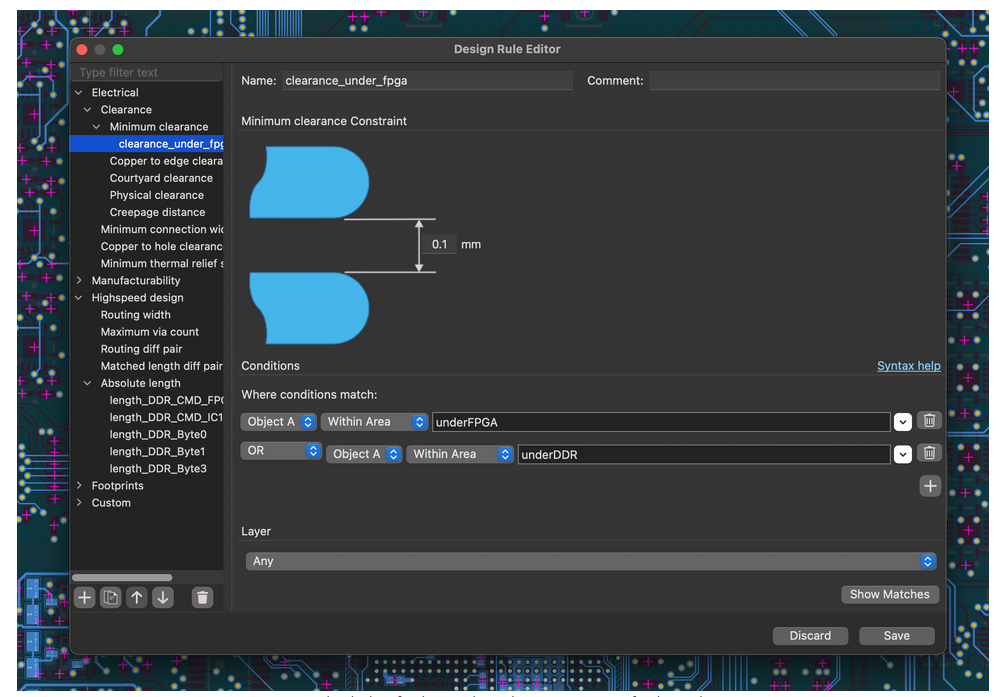Viewport: 1004px width, 697px height.
Task: Add a new rule with plus icon
Action: click(x=85, y=598)
